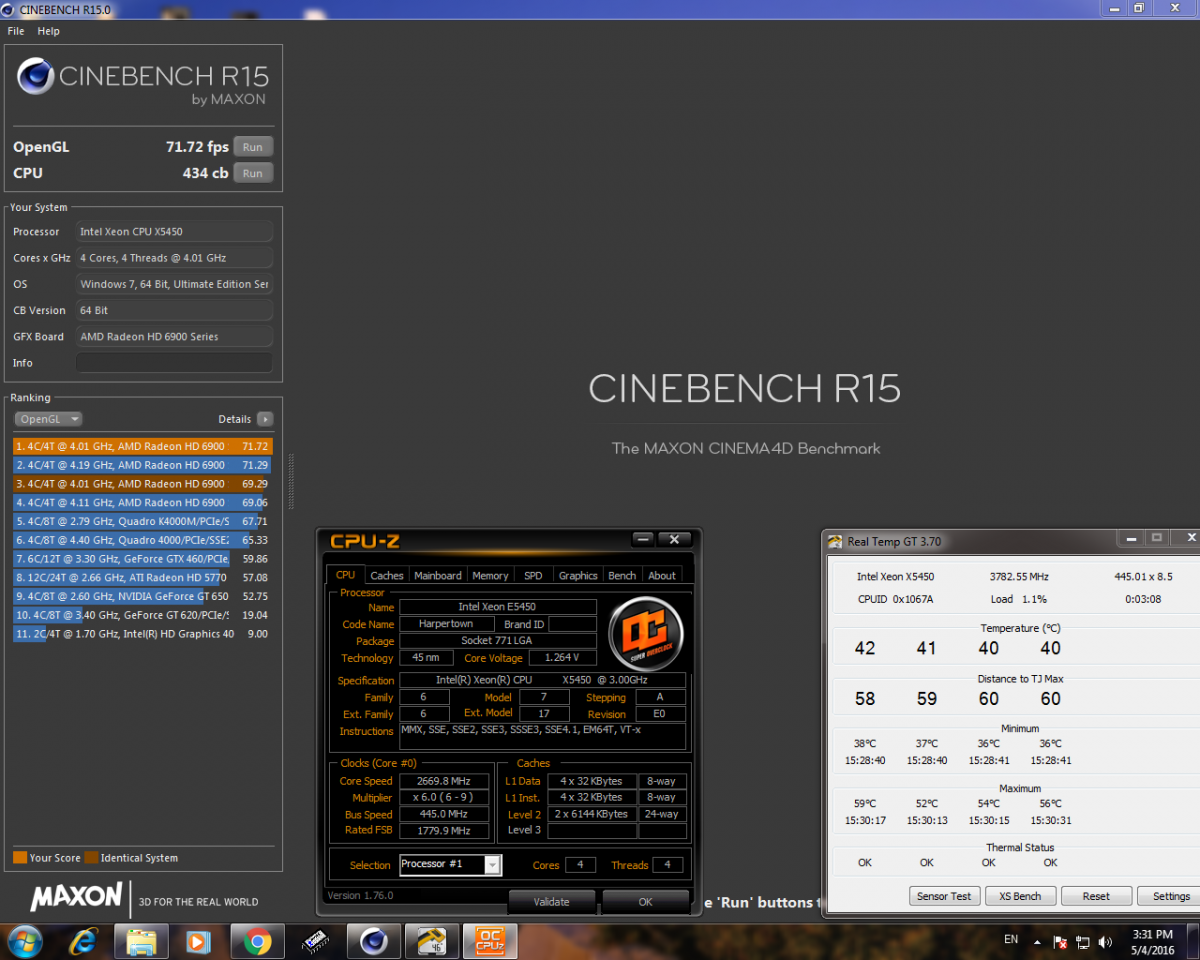
Task: Launch Google Chrome from the taskbar
Action: tap(257, 941)
